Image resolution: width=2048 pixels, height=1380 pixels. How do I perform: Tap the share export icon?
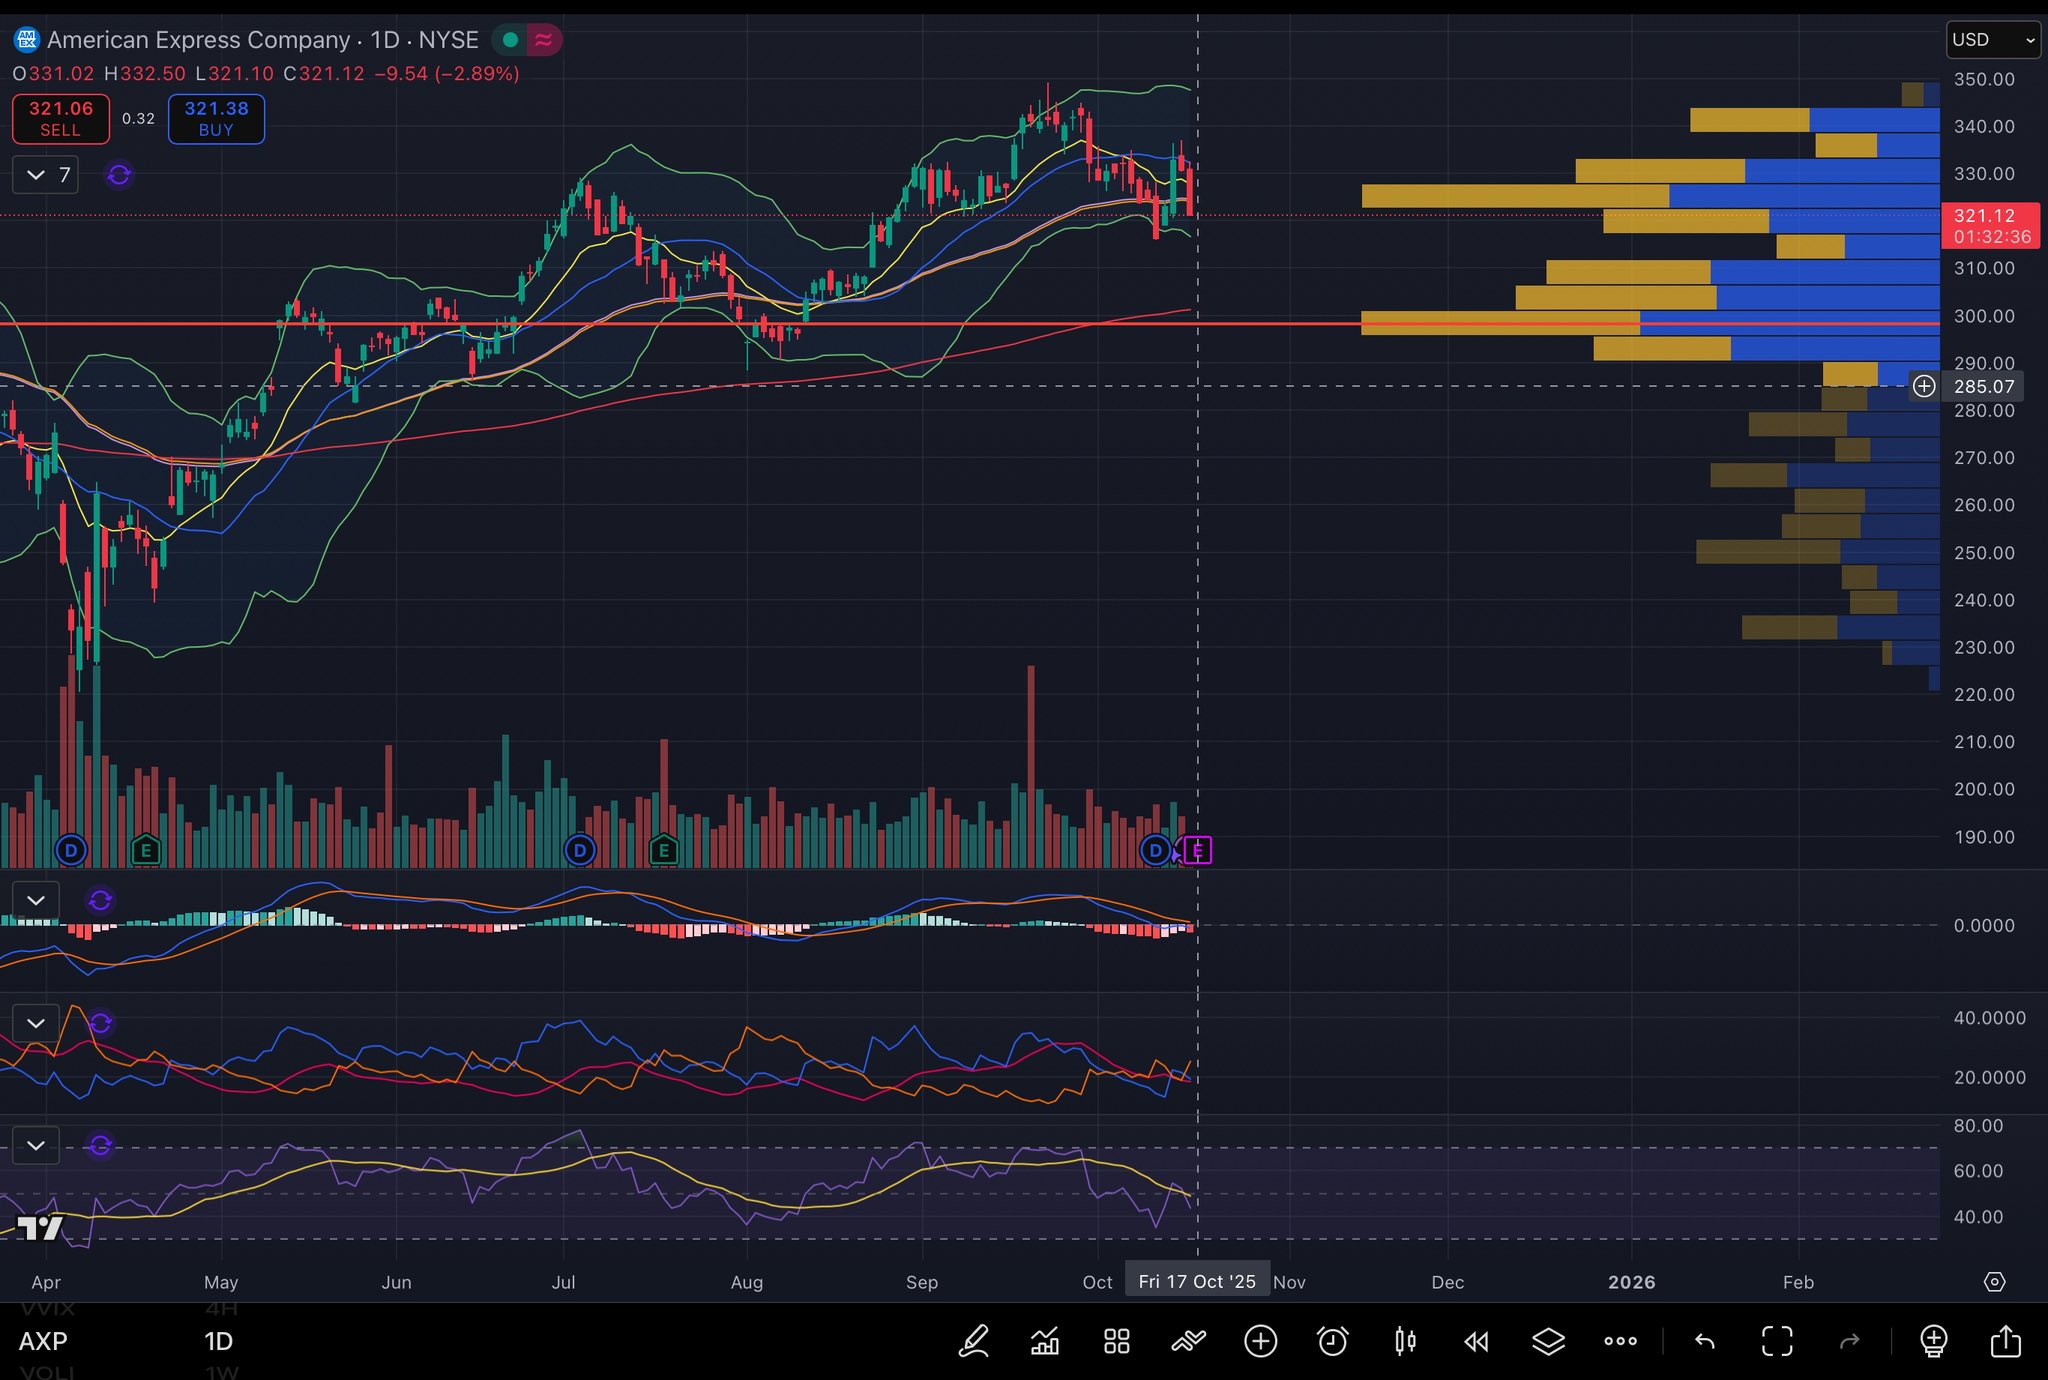tap(2005, 1341)
